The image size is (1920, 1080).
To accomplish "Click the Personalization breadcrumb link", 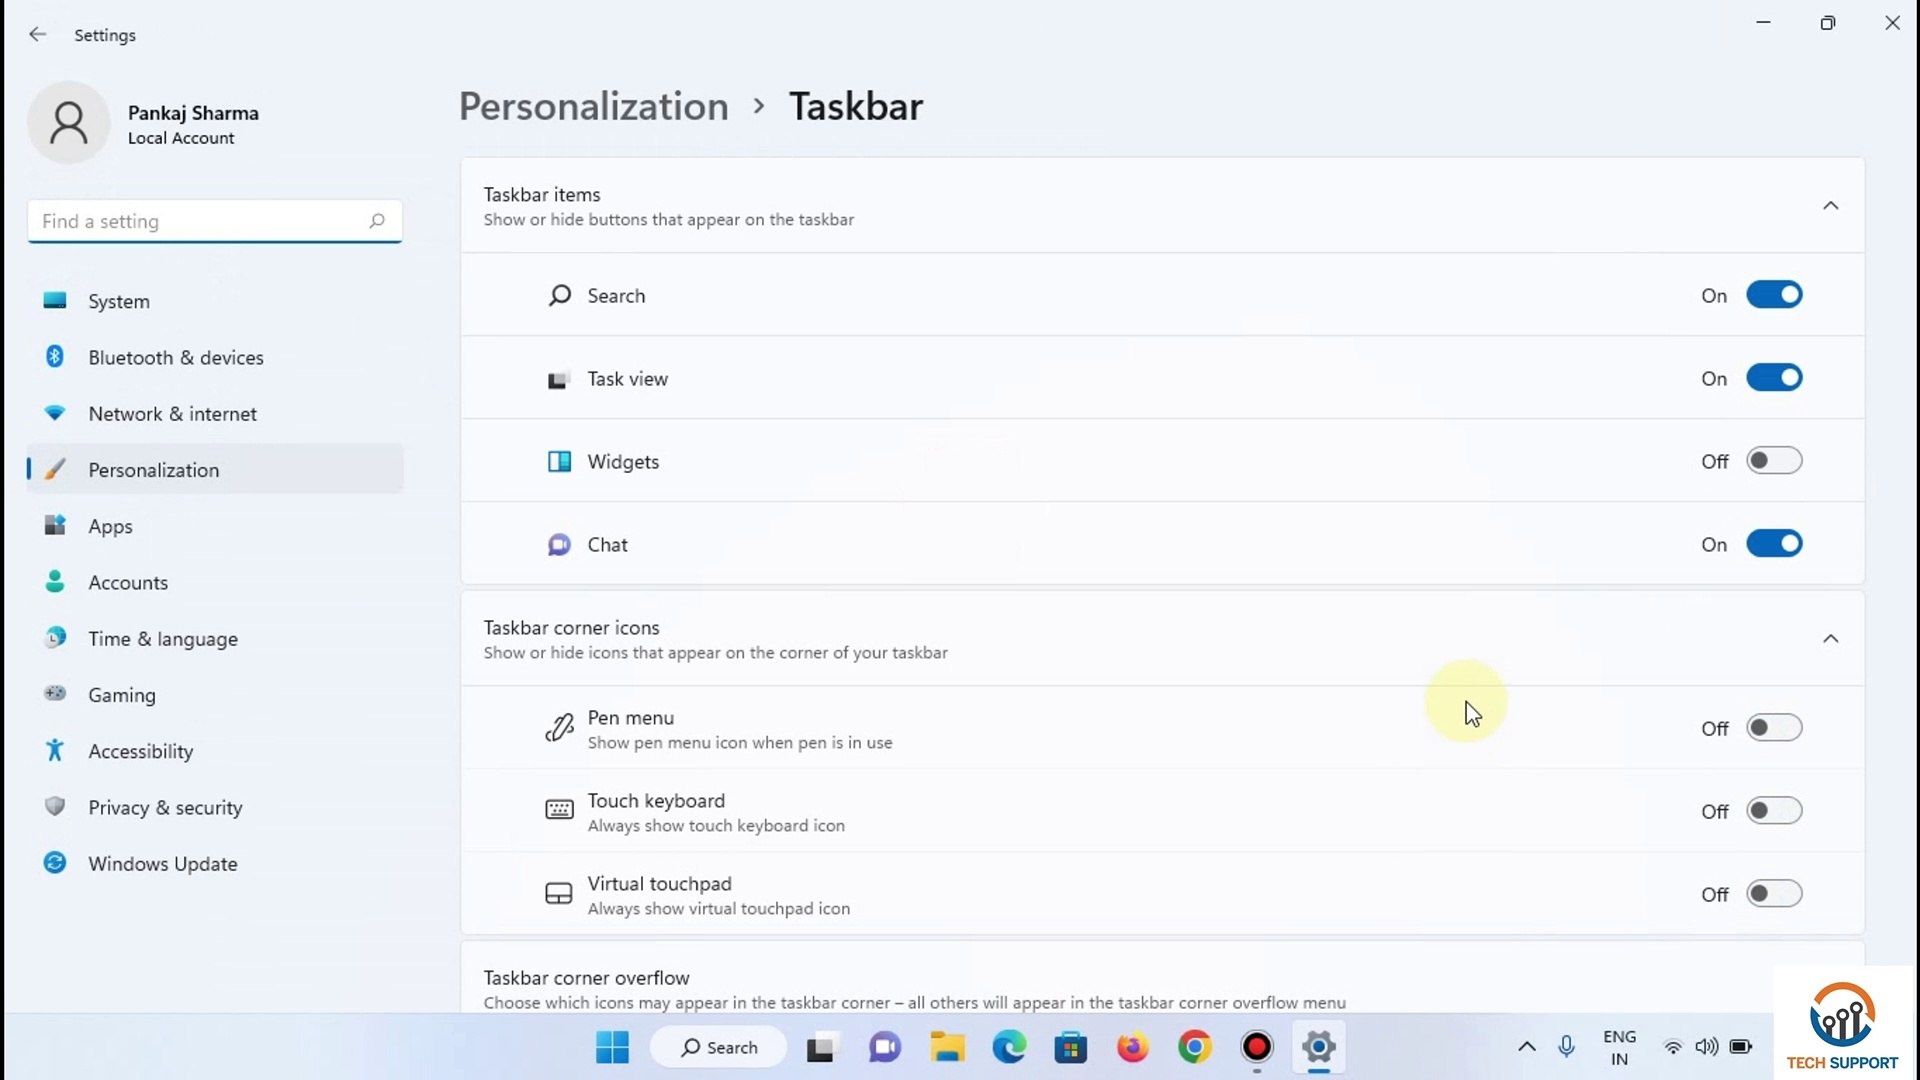I will (x=593, y=106).
